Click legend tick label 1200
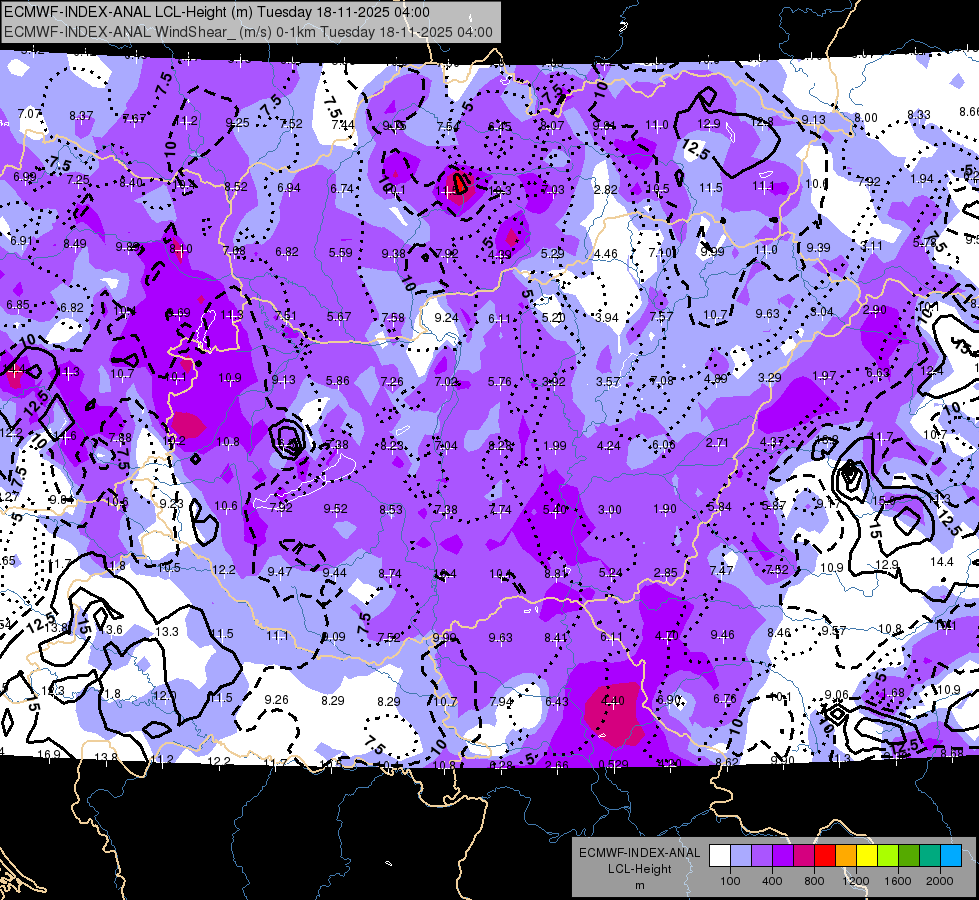This screenshot has height=900, width=979. pos(856,881)
